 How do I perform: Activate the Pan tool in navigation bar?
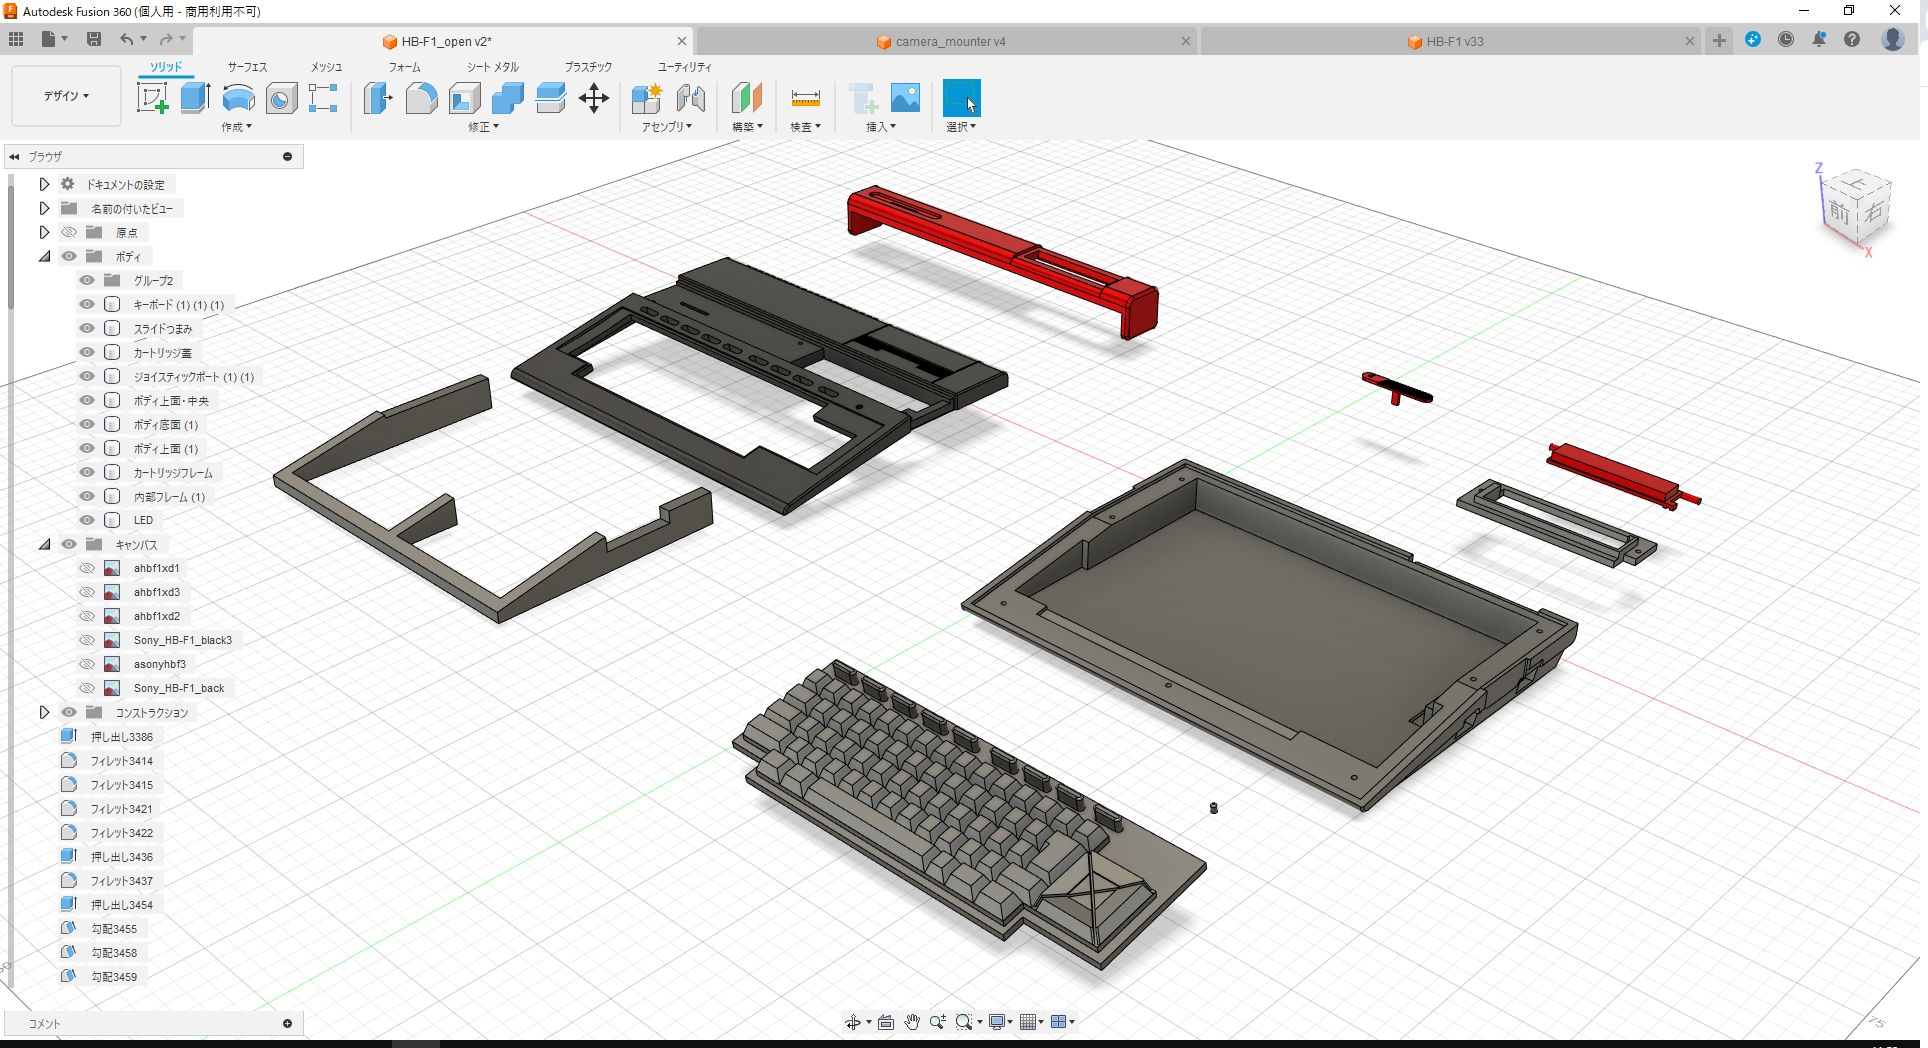click(x=911, y=1021)
